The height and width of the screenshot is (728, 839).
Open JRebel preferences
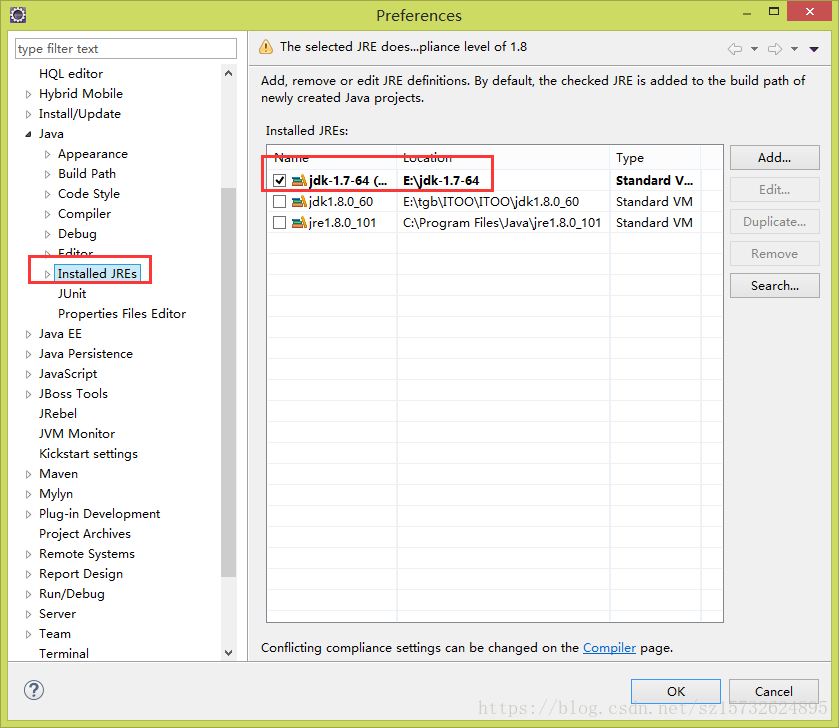58,413
